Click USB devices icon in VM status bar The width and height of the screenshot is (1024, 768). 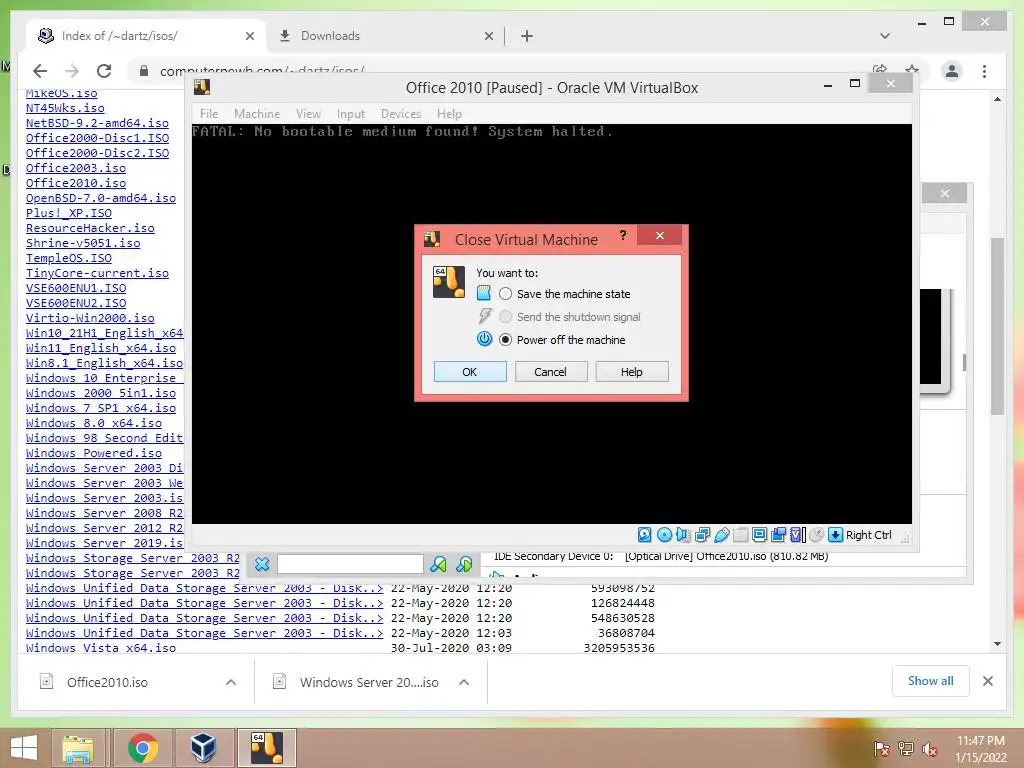point(722,535)
